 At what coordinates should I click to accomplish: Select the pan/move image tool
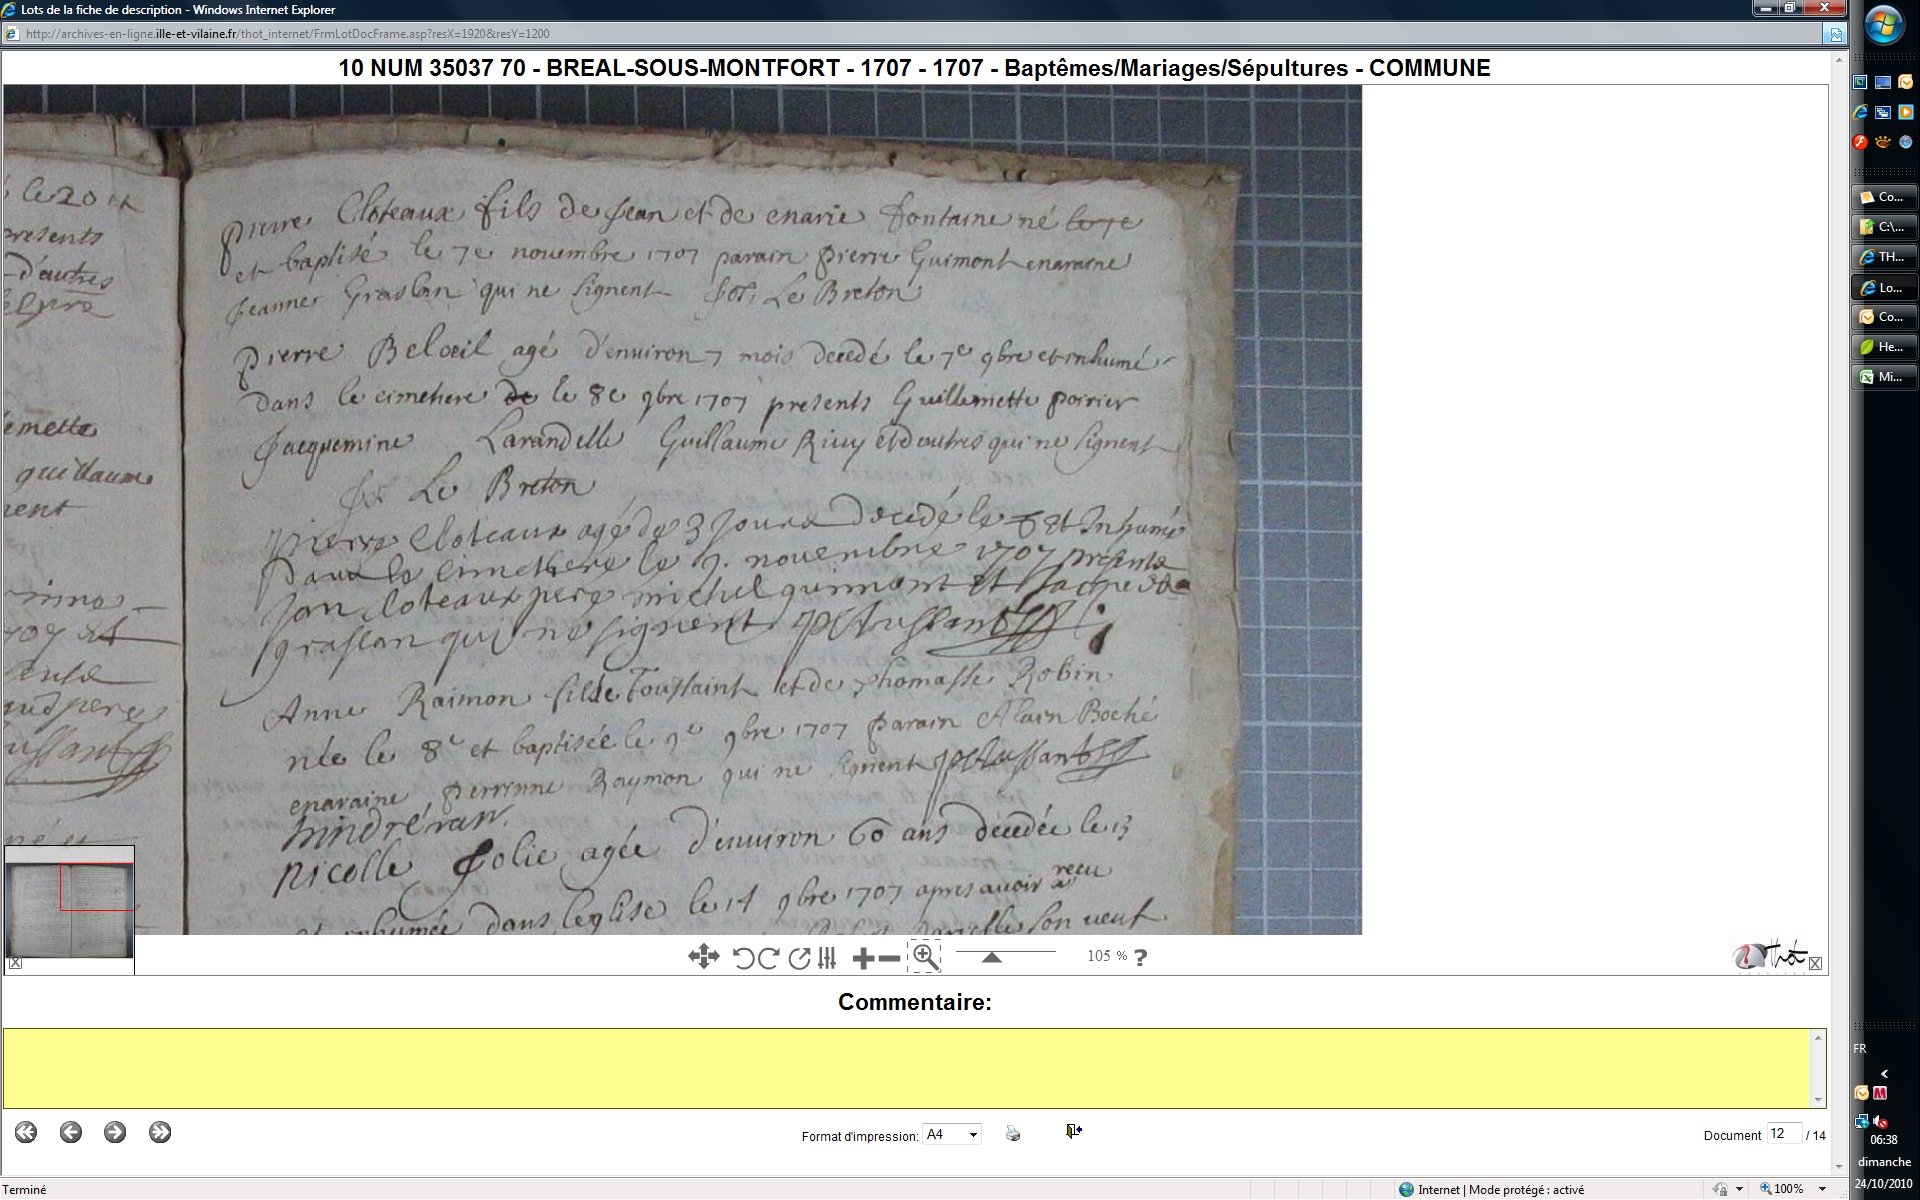pos(703,957)
